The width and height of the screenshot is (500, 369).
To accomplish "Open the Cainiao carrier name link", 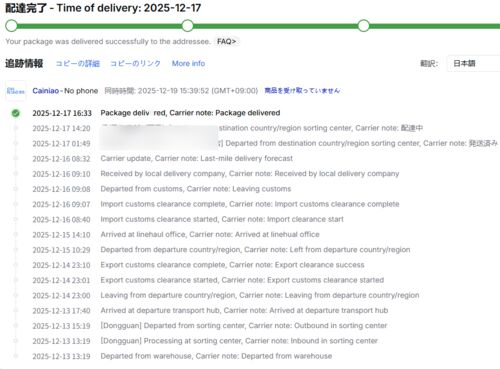I will (45, 91).
